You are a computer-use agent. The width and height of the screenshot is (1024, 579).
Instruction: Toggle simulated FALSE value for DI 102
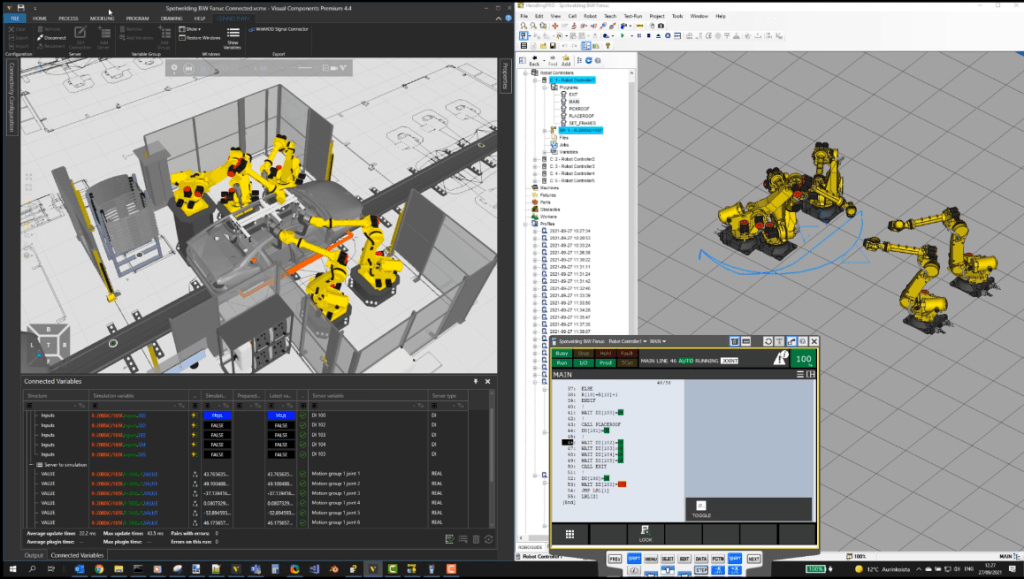[217, 425]
